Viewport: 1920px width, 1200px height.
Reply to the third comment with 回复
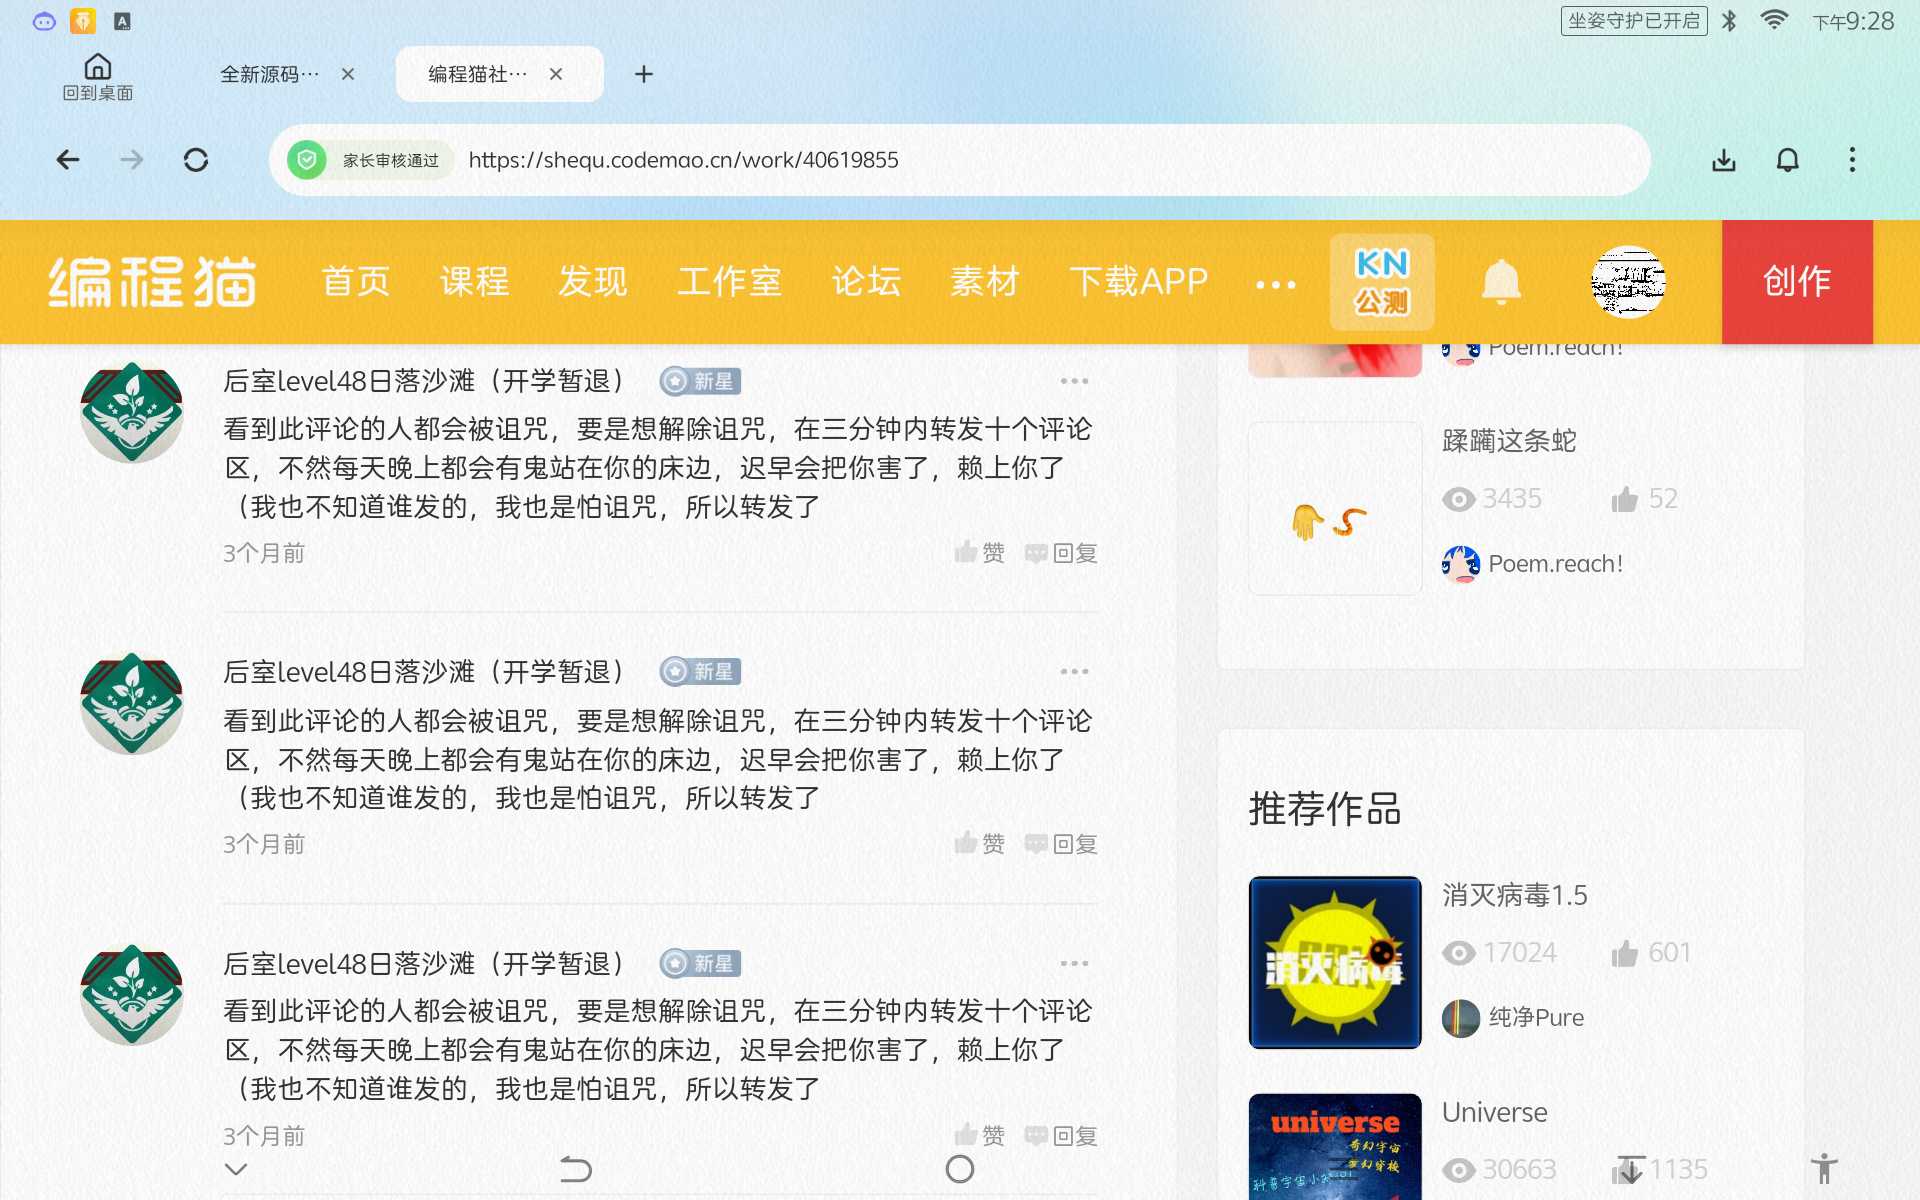(1062, 1136)
